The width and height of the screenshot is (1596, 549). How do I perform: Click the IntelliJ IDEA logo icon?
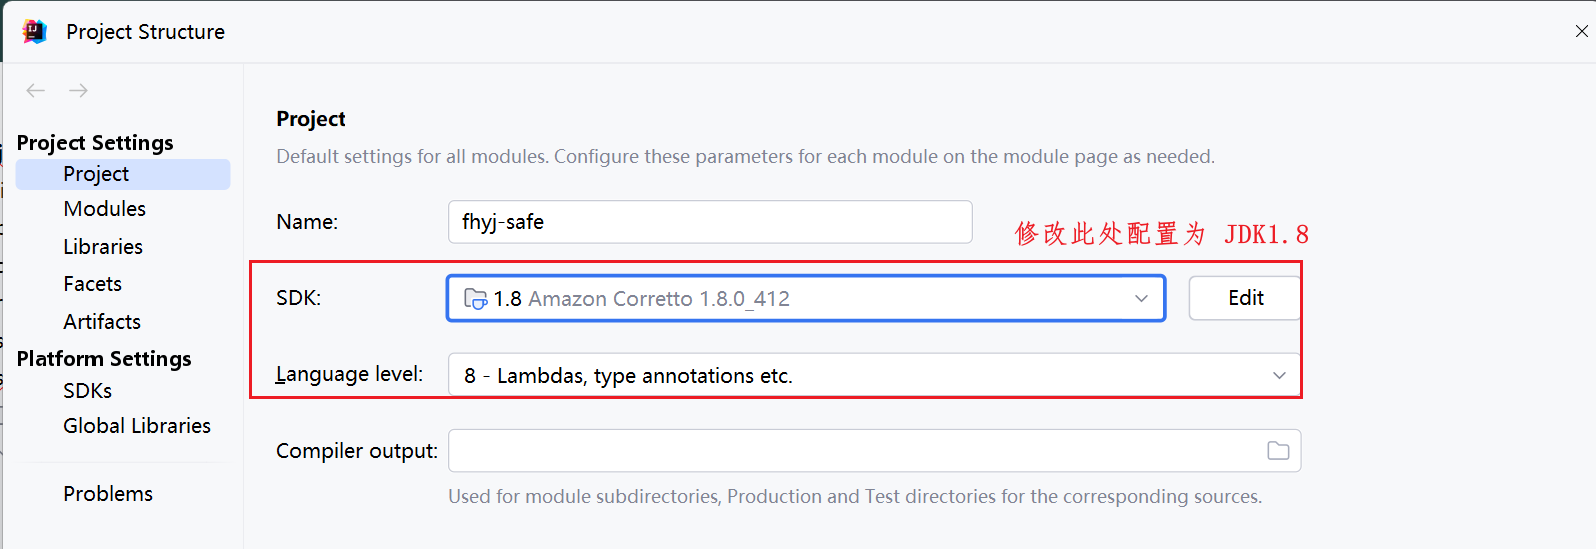[x=35, y=32]
